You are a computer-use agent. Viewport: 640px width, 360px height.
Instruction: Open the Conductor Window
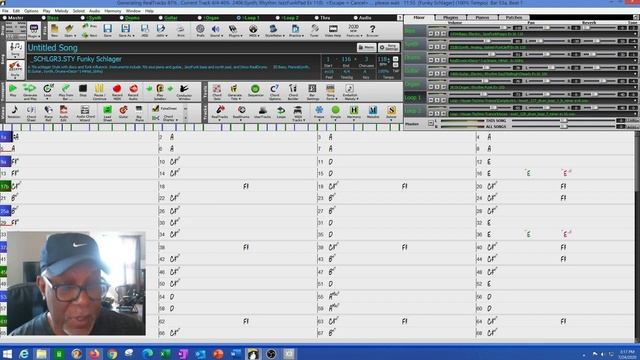[184, 92]
